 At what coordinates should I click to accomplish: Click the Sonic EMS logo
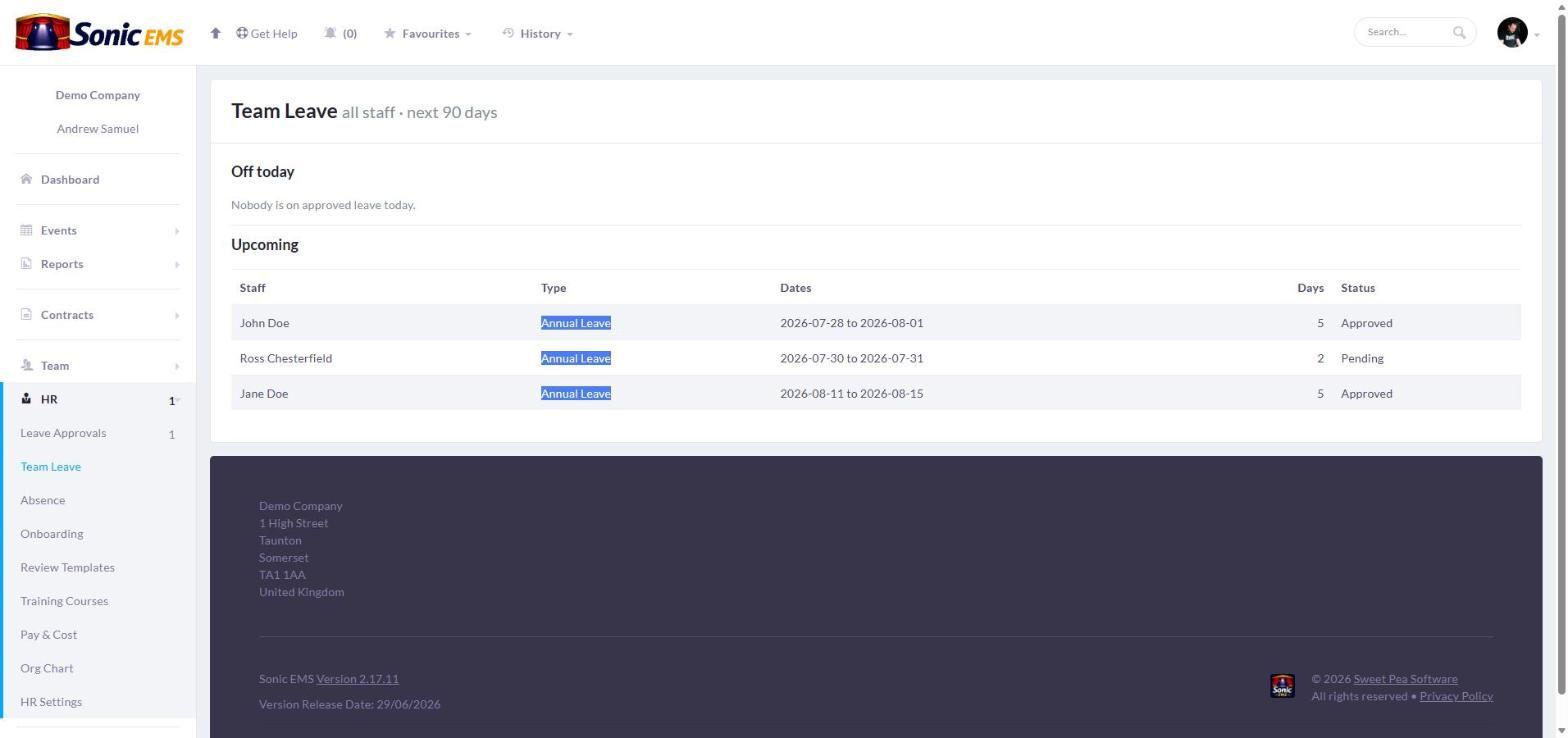pyautogui.click(x=99, y=33)
